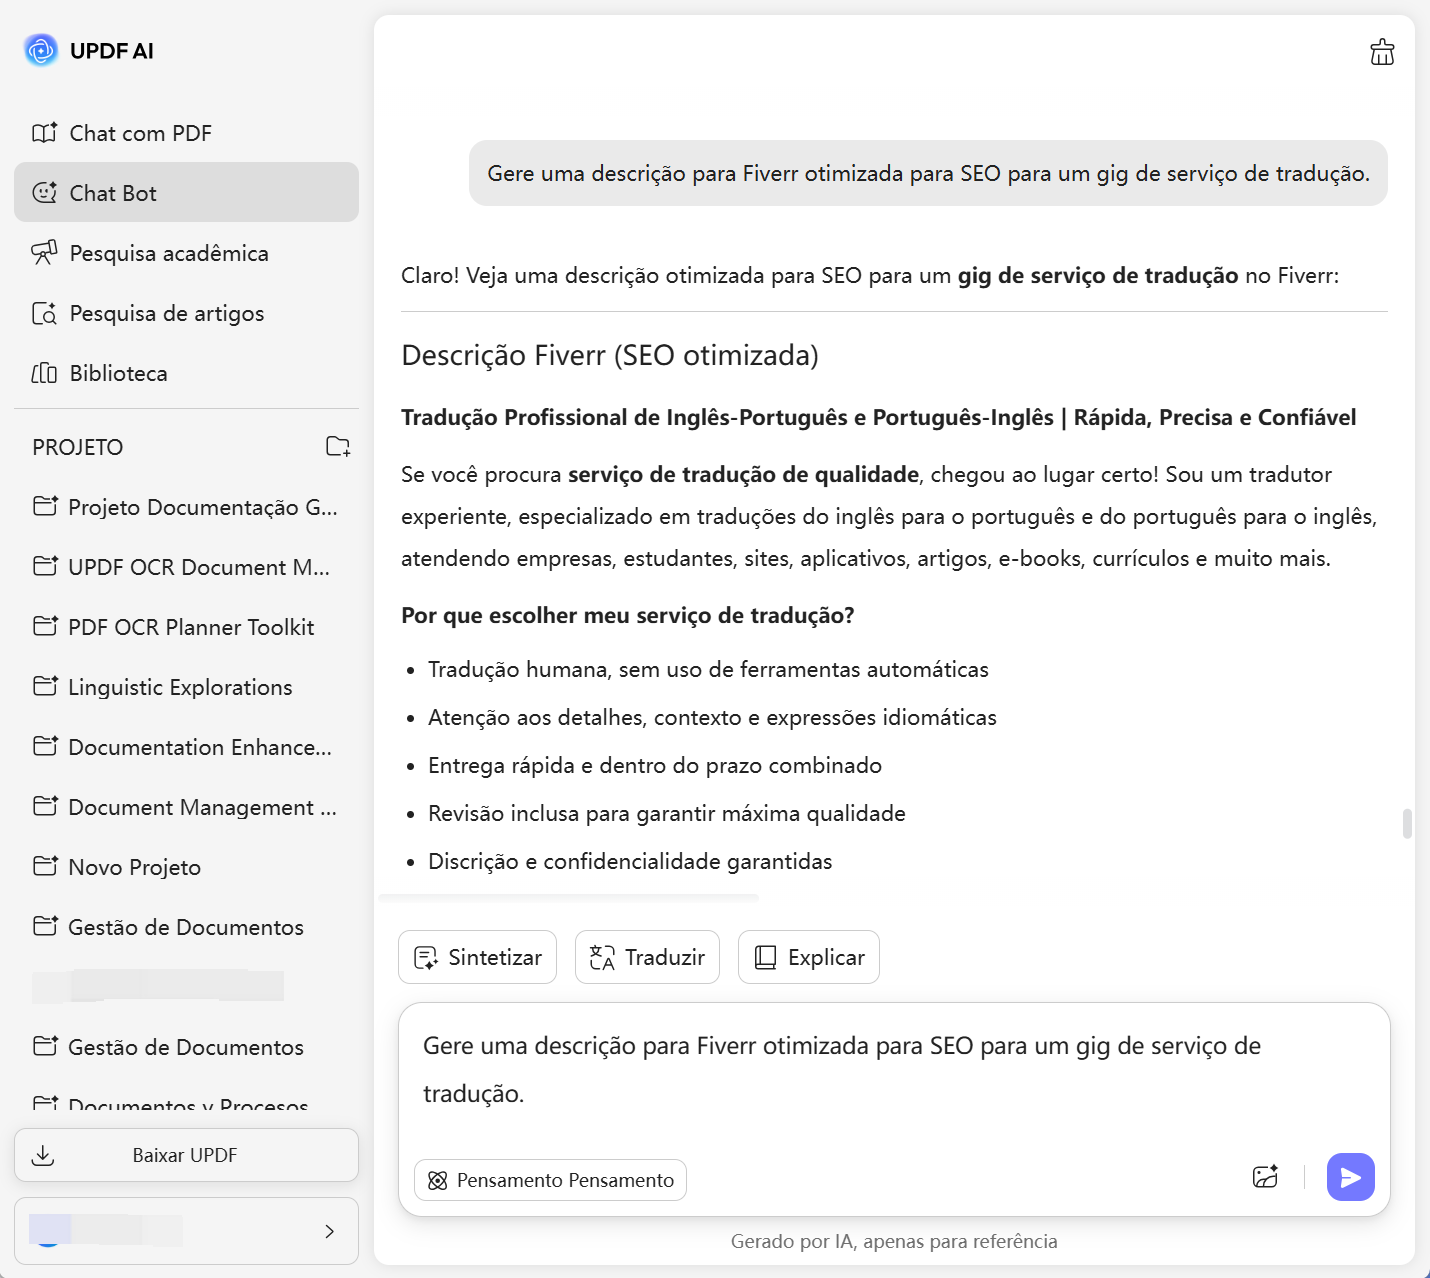Go to Pesquisa acadêmica
1430x1278 pixels.
pyautogui.click(x=168, y=253)
